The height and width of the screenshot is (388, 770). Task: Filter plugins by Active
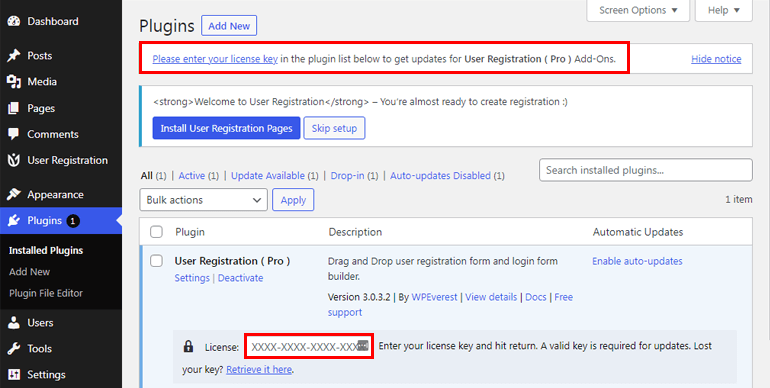pos(192,176)
